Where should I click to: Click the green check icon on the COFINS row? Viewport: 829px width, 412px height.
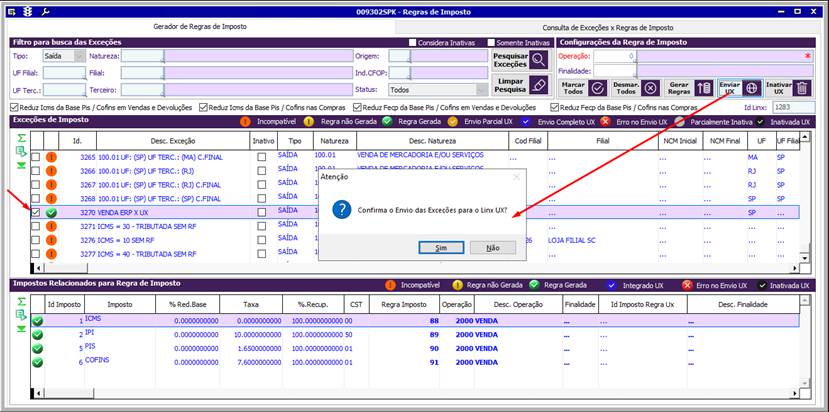[x=38, y=363]
